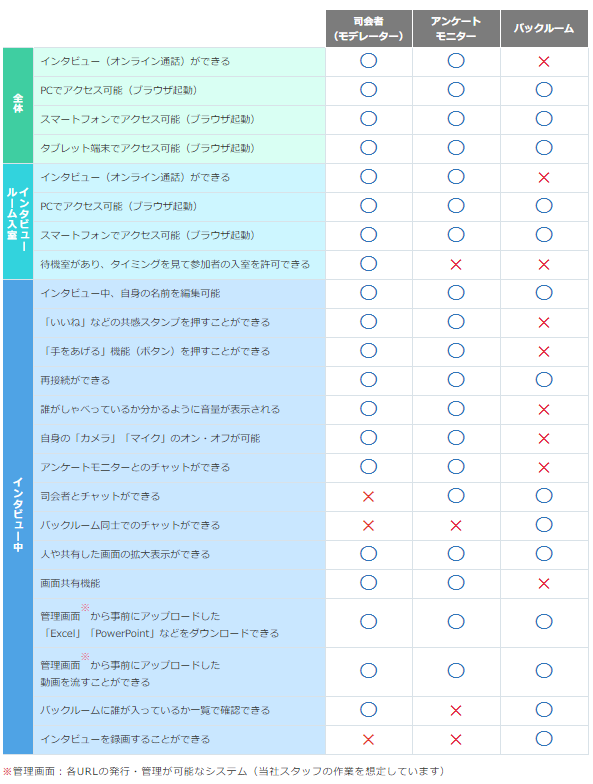The width and height of the screenshot is (593, 784).
Task: Click the green 全体 category label
Action: 18,105
